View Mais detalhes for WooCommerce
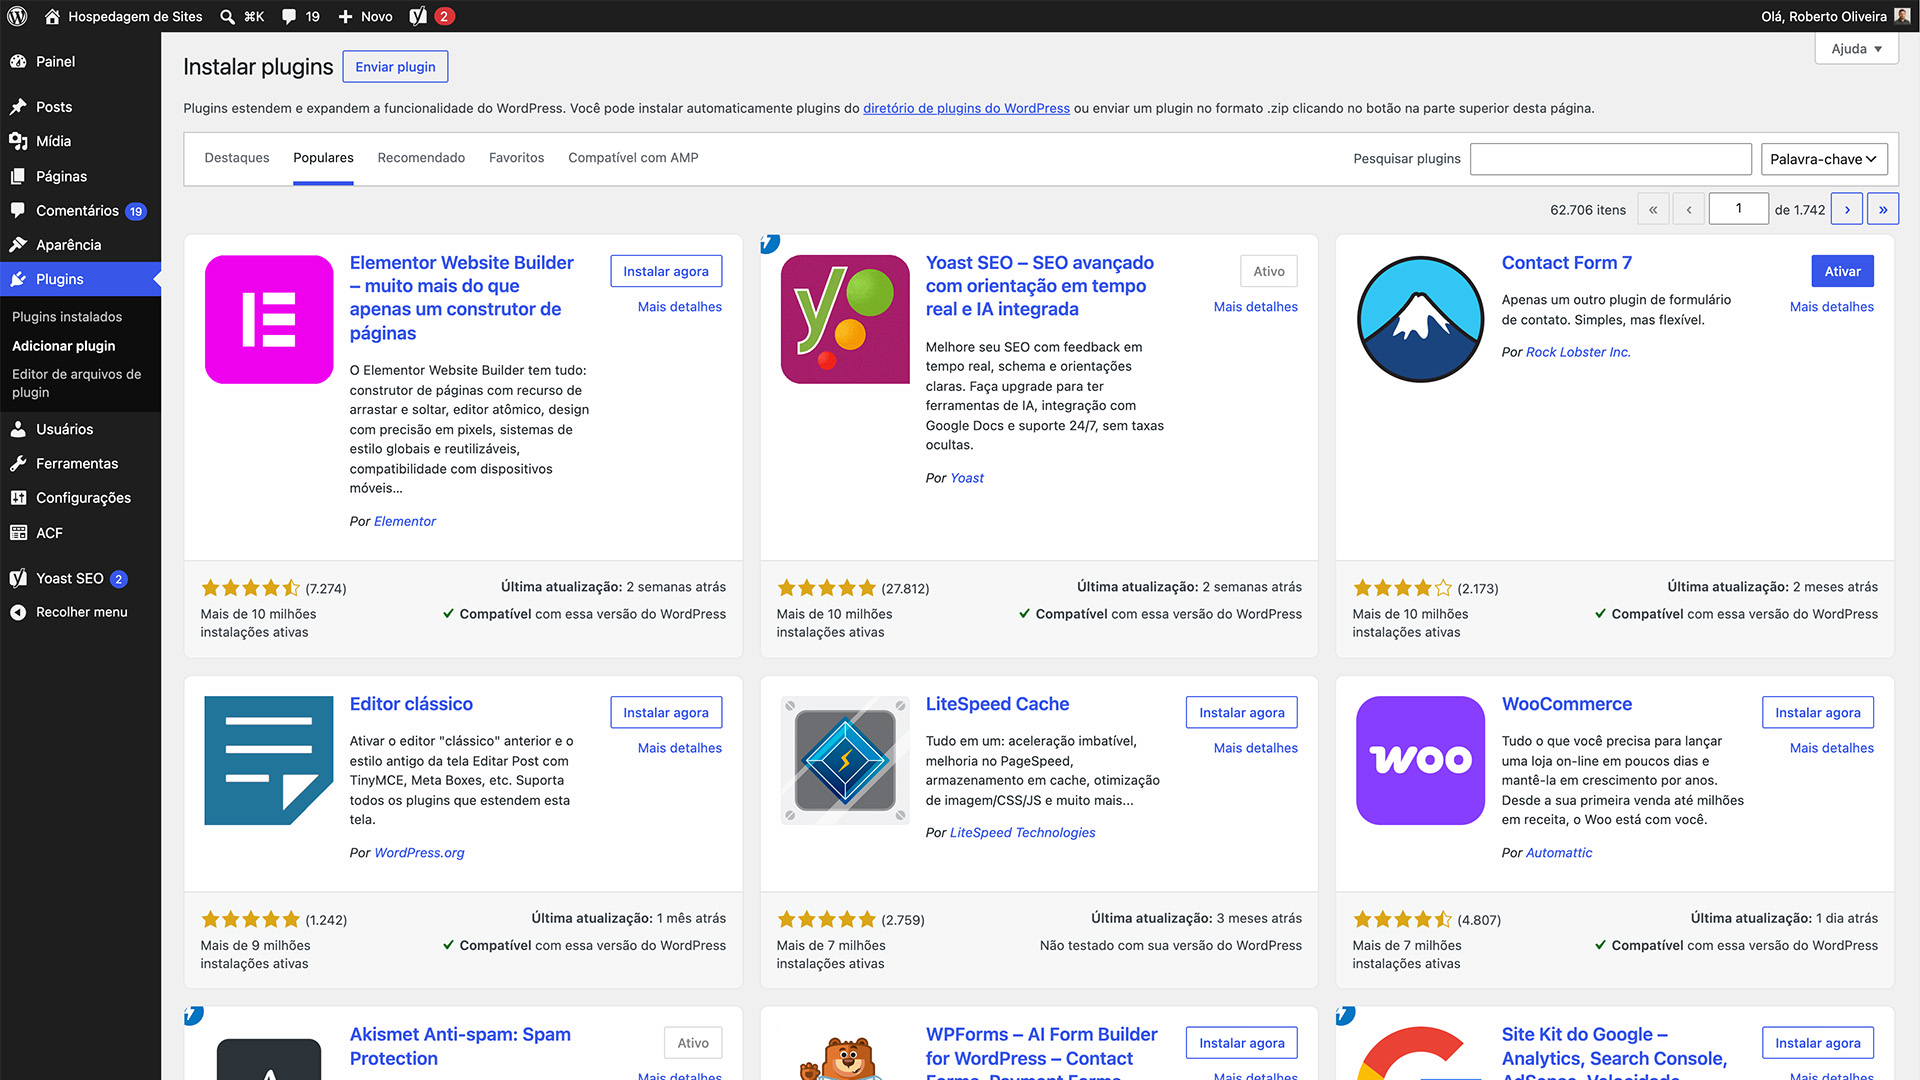Image resolution: width=1920 pixels, height=1080 pixels. point(1832,748)
